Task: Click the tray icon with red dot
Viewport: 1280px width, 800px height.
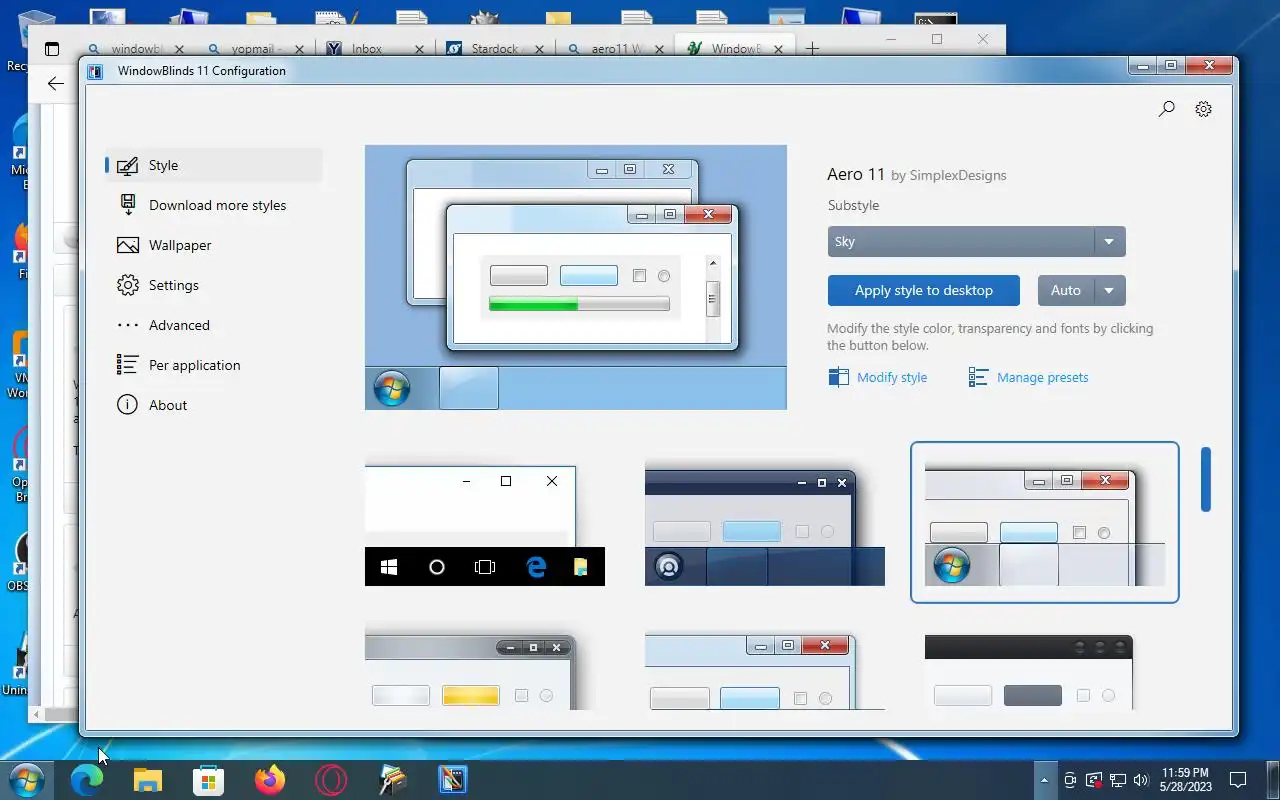Action: coord(1094,780)
